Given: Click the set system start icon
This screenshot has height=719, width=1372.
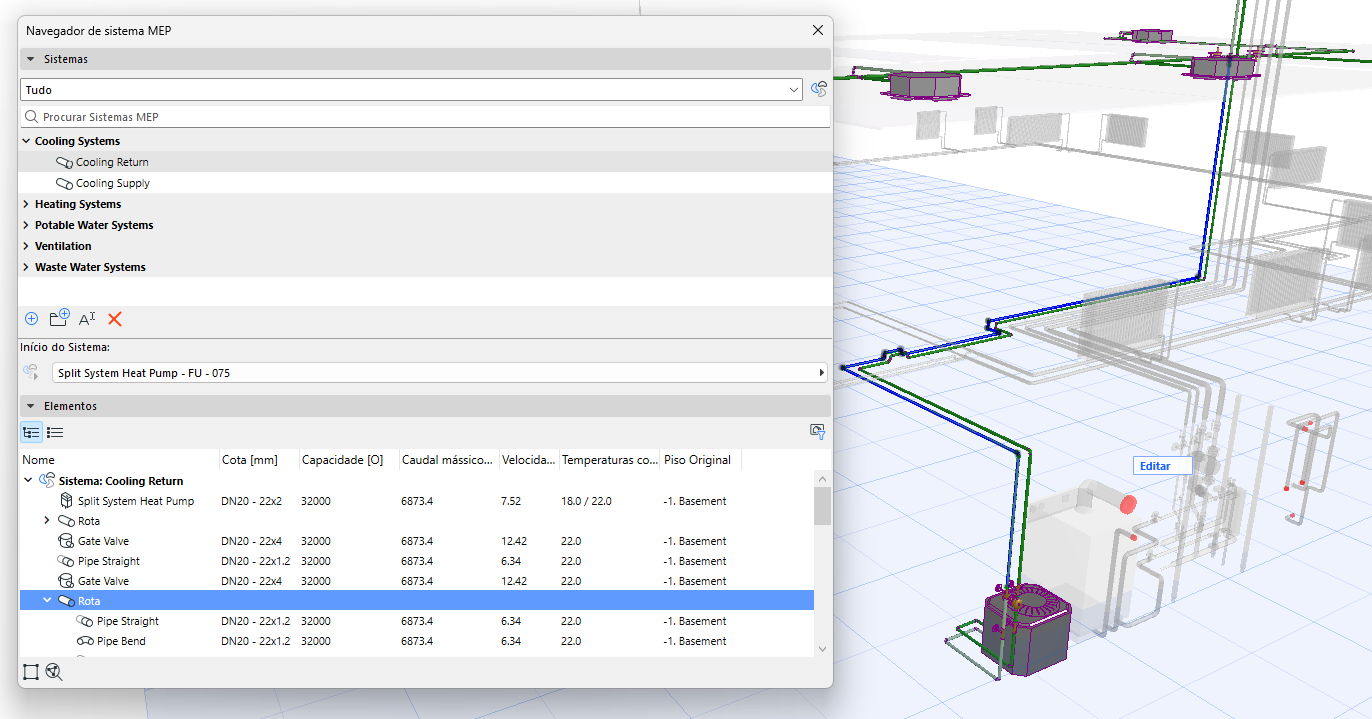Looking at the screenshot, I should coord(32,373).
